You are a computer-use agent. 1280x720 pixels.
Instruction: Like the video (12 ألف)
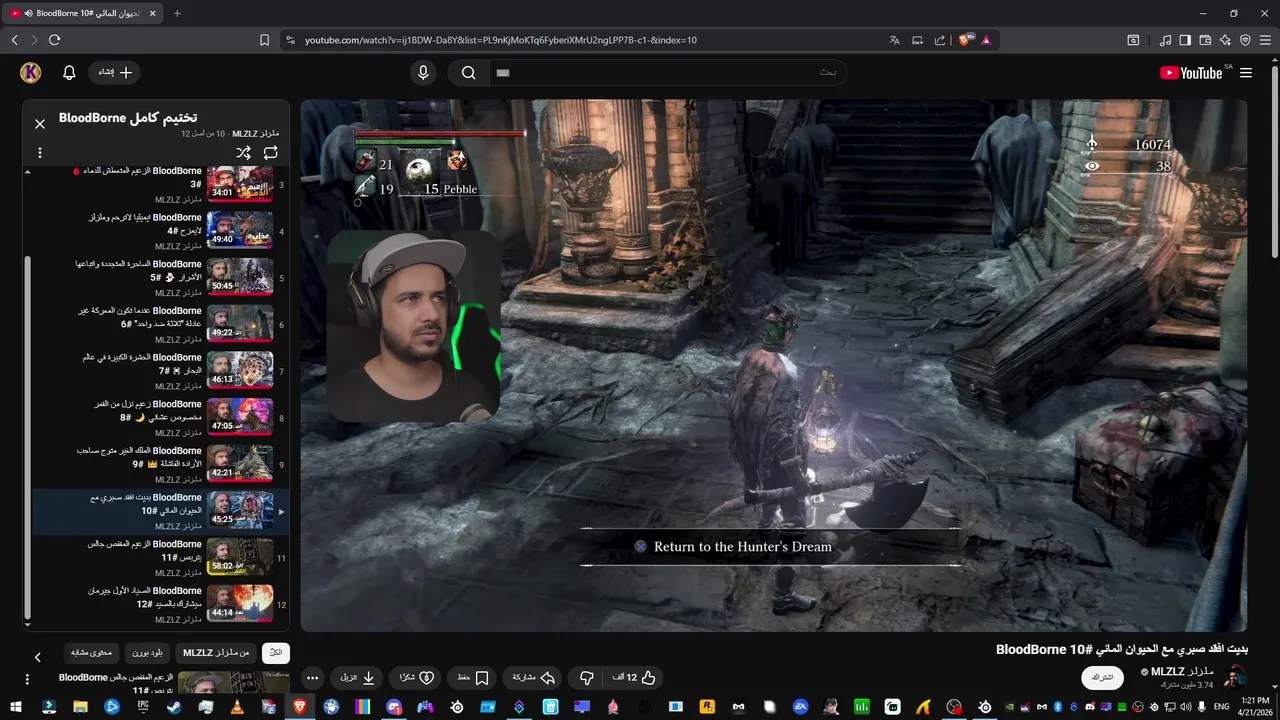[x=634, y=678]
